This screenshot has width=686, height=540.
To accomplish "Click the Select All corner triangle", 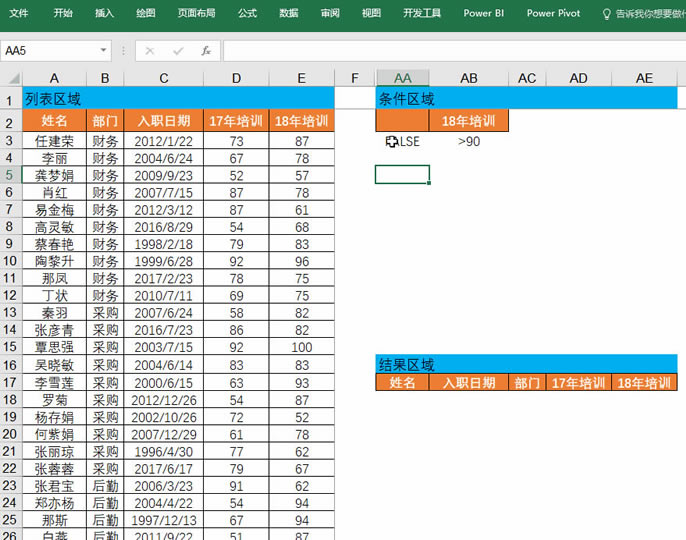I will pyautogui.click(x=14, y=78).
